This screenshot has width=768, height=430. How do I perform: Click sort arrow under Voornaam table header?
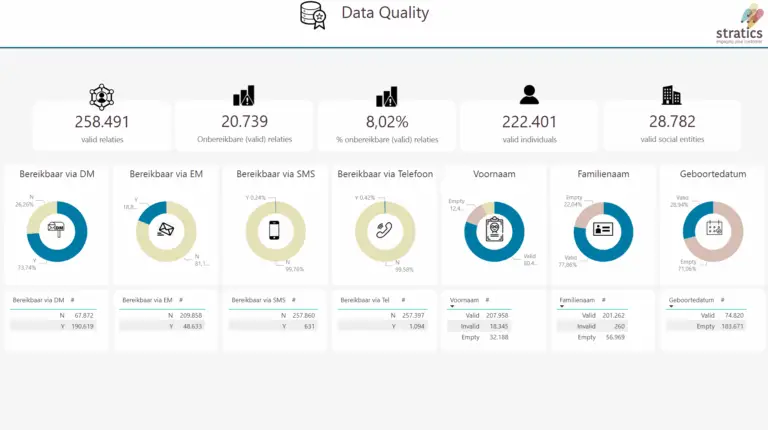coord(453,307)
